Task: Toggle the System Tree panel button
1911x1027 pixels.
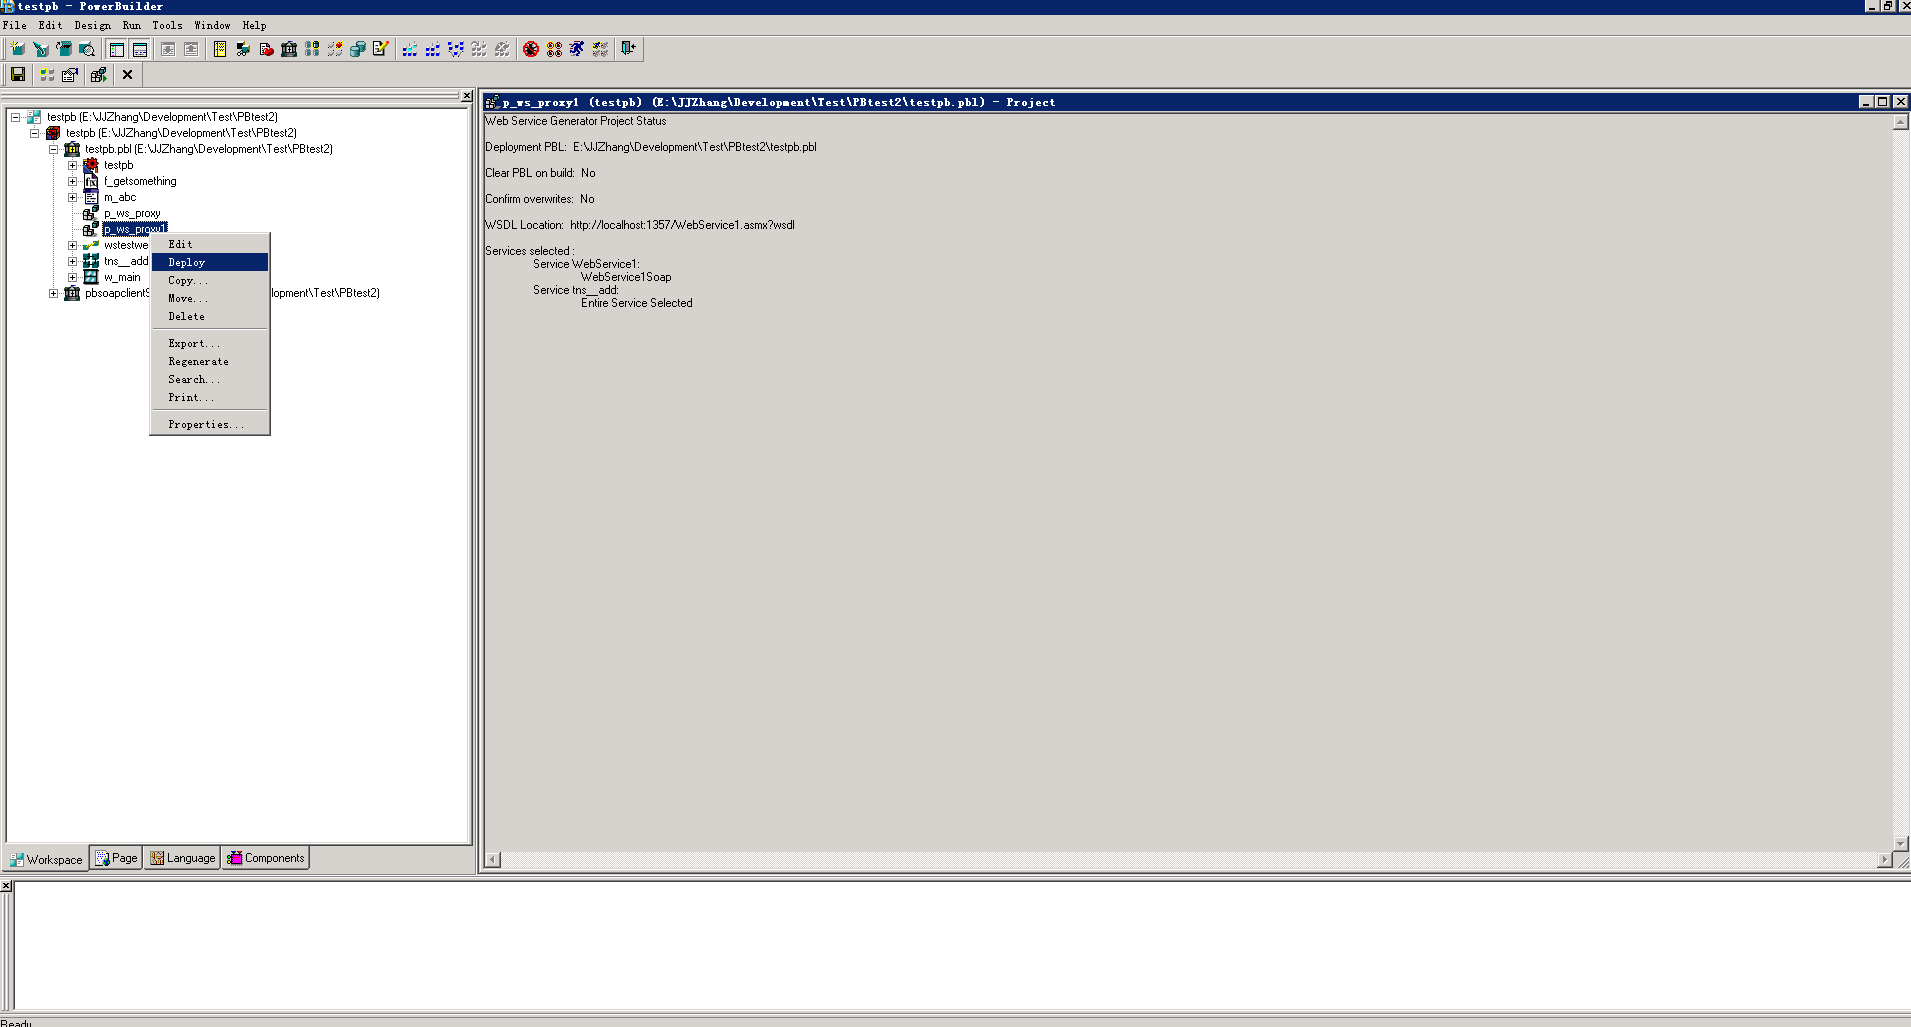Action: click(x=117, y=48)
